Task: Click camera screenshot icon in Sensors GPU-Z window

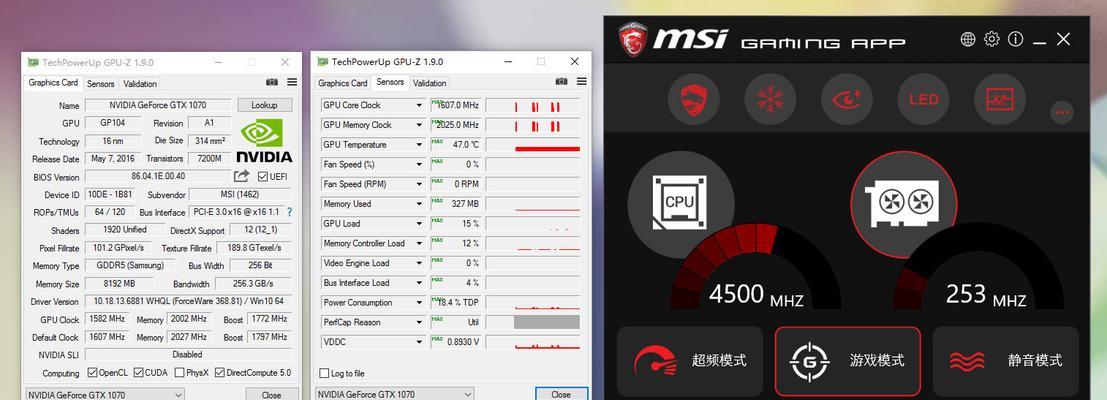Action: 561,82
